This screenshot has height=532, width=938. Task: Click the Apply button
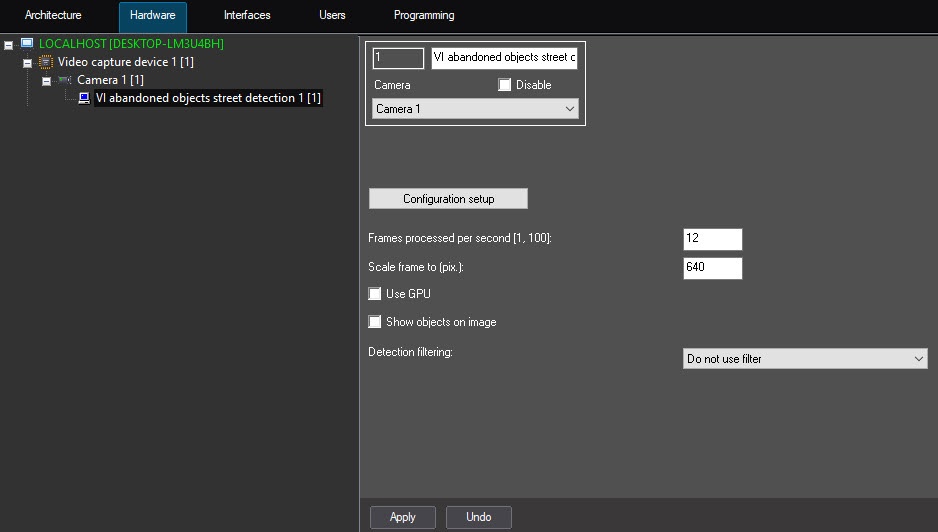pos(402,517)
